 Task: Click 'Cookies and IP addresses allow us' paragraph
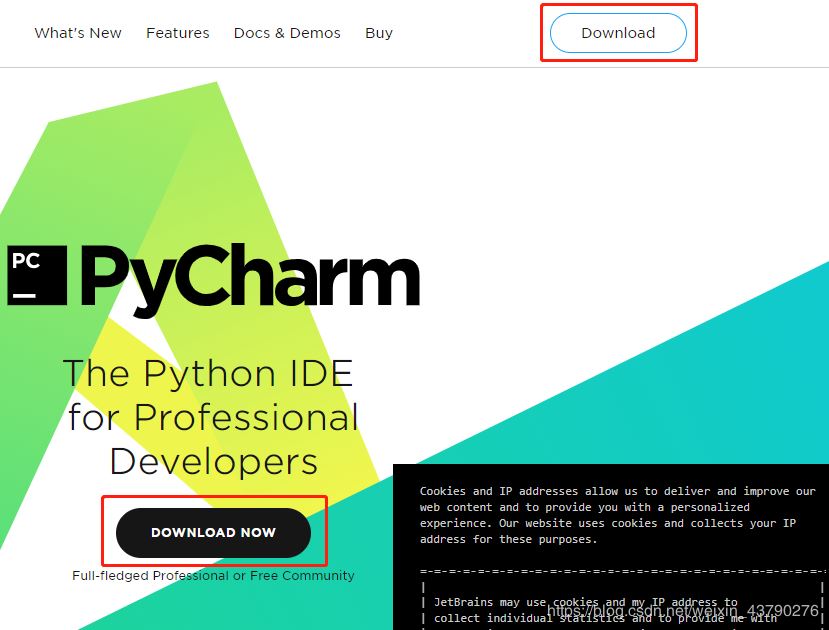618,515
